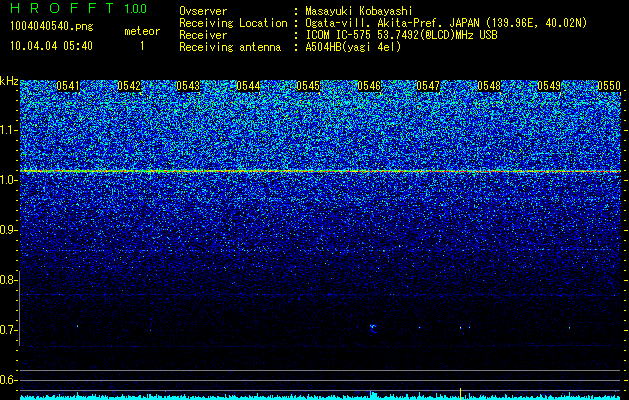Click the date stamp 10.04.04 05:40

pos(51,46)
